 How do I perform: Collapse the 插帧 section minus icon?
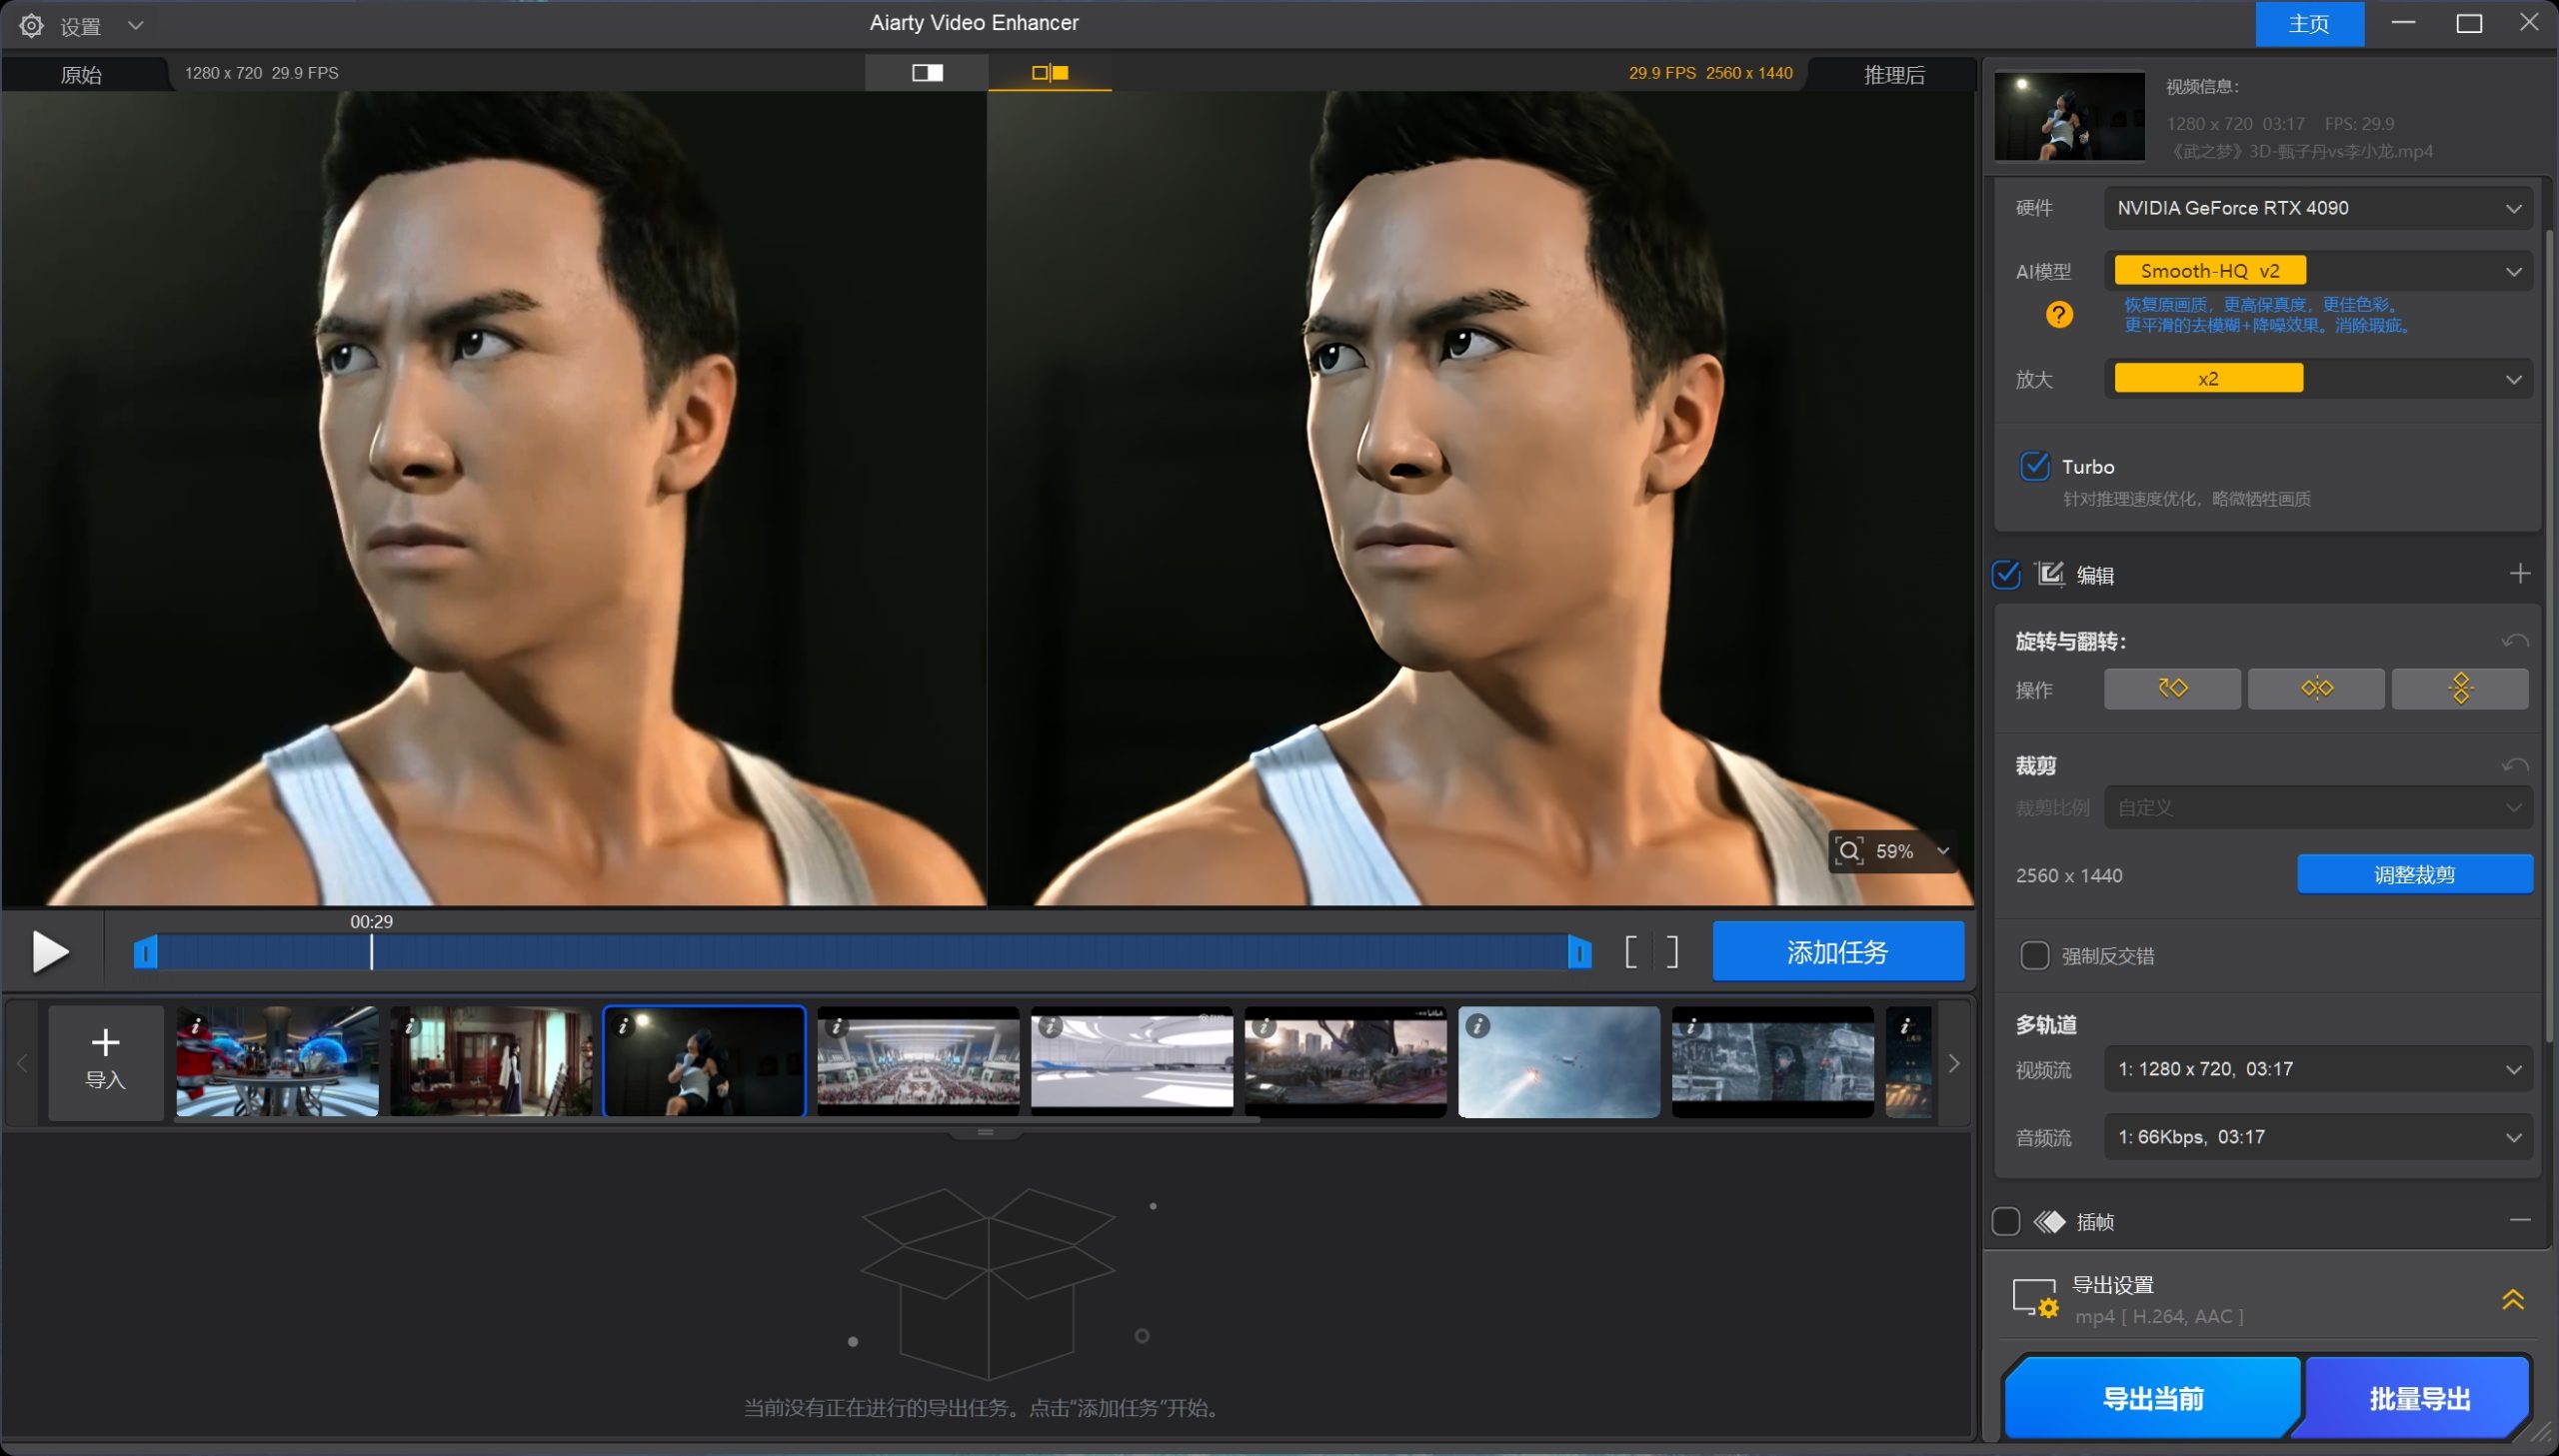[2519, 1221]
